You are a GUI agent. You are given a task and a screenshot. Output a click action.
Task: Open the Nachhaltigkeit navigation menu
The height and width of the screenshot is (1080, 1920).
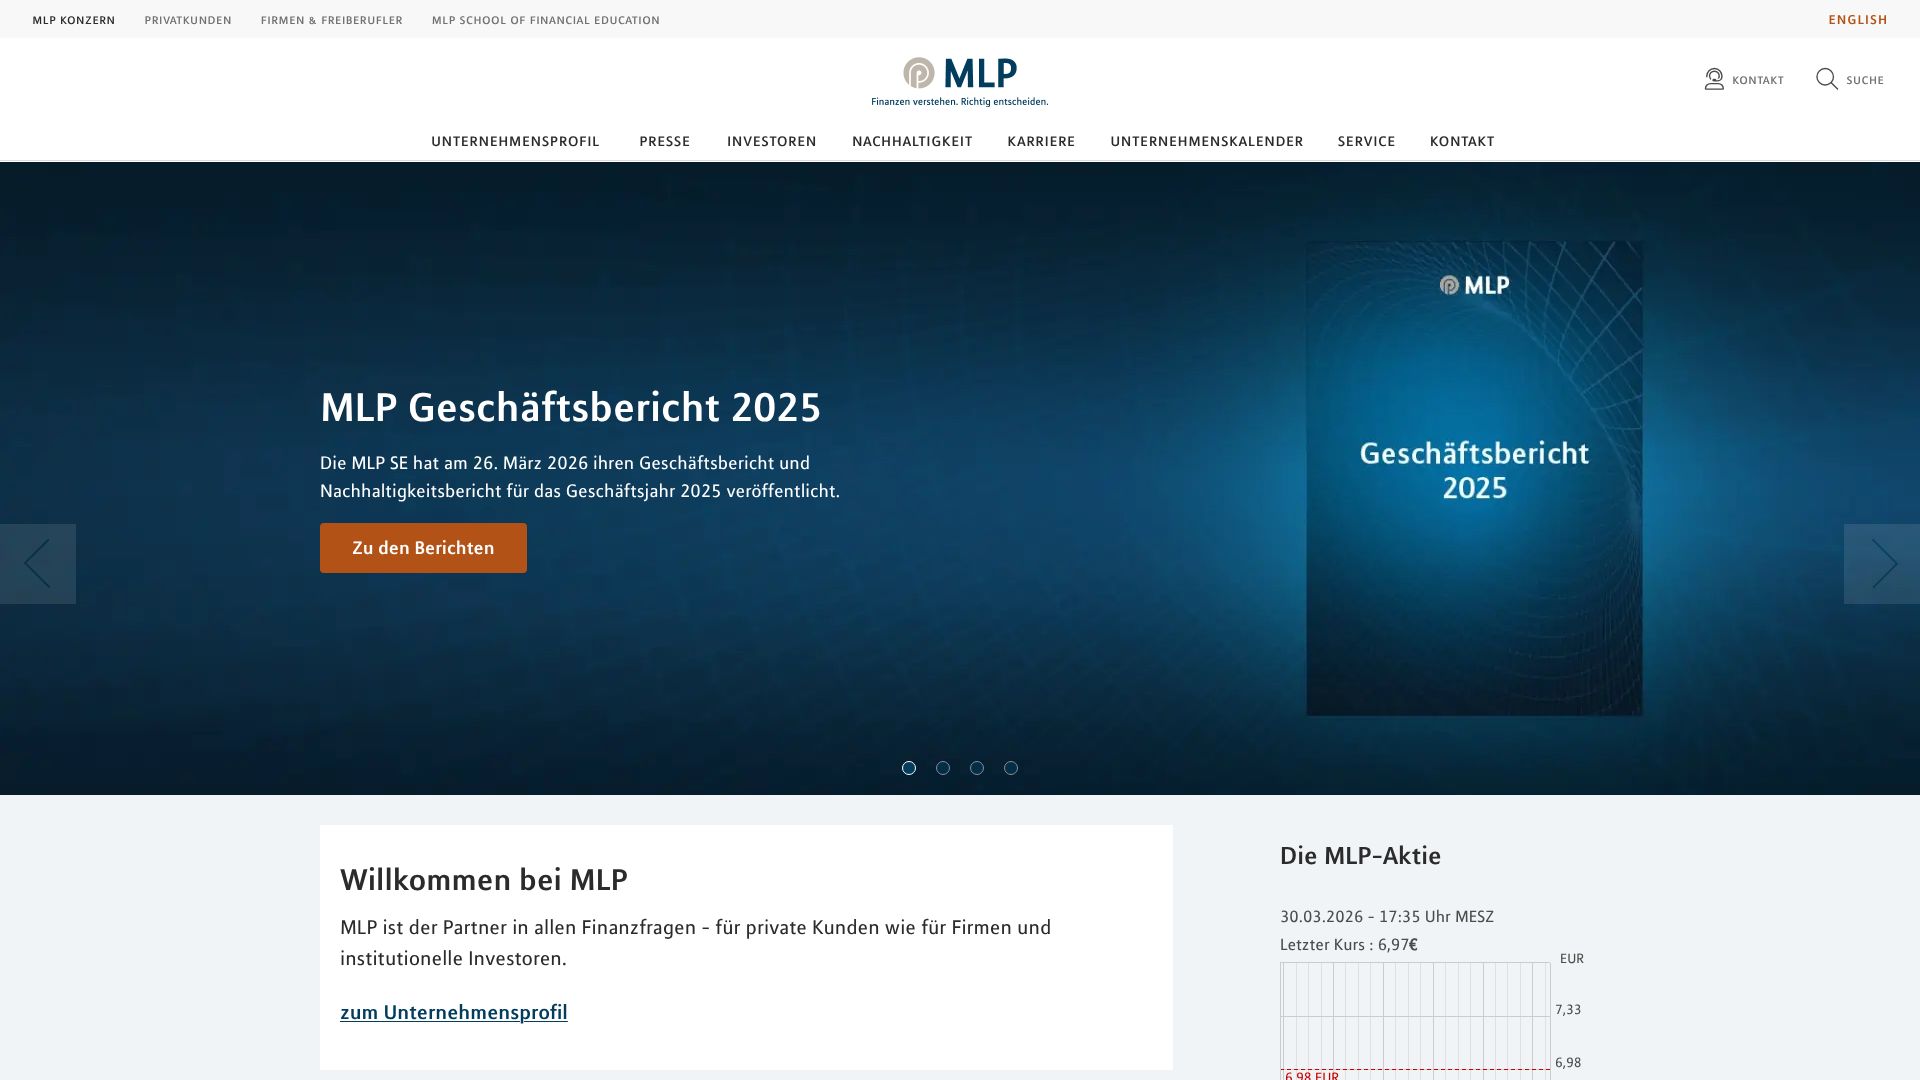[911, 142]
